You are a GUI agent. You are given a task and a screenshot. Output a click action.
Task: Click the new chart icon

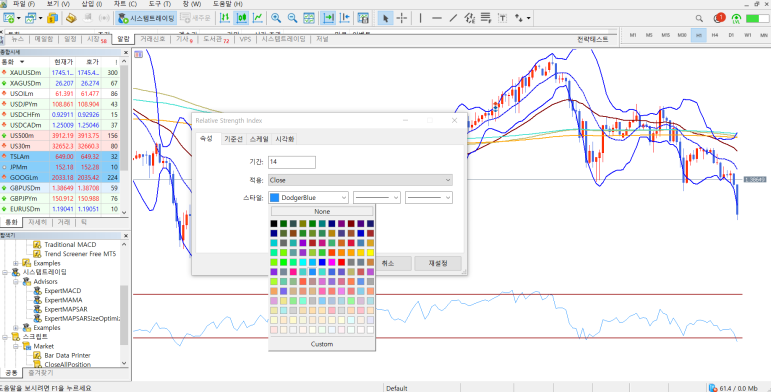coord(8,18)
